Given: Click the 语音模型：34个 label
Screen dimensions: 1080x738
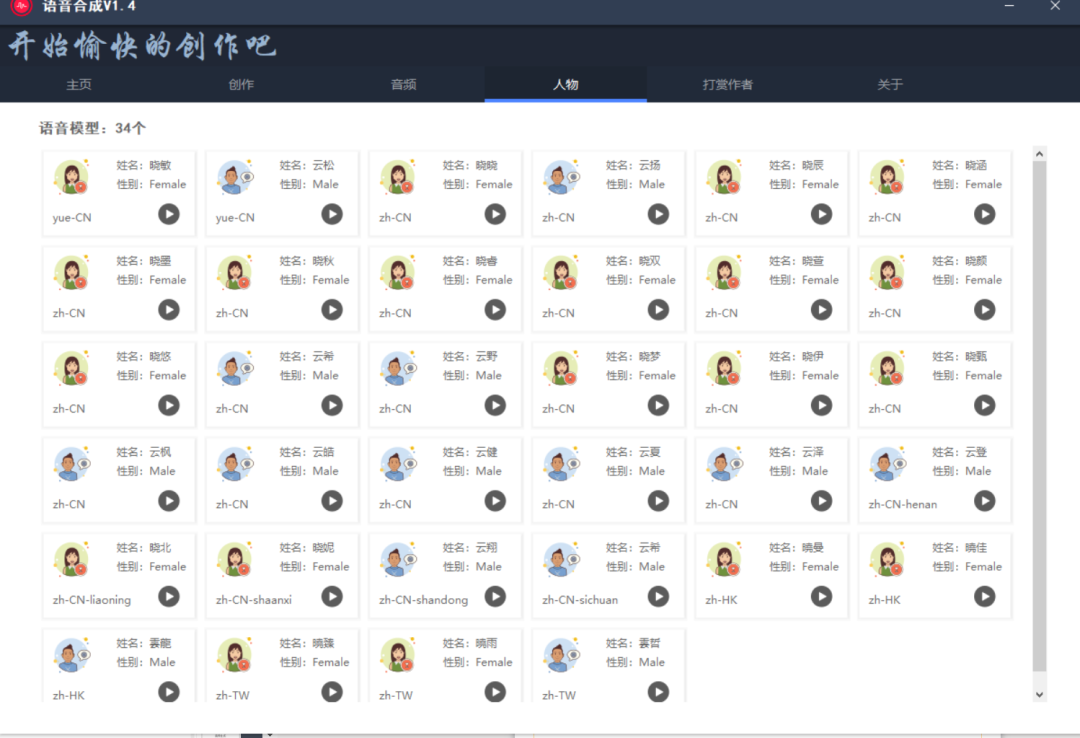Looking at the screenshot, I should point(92,128).
